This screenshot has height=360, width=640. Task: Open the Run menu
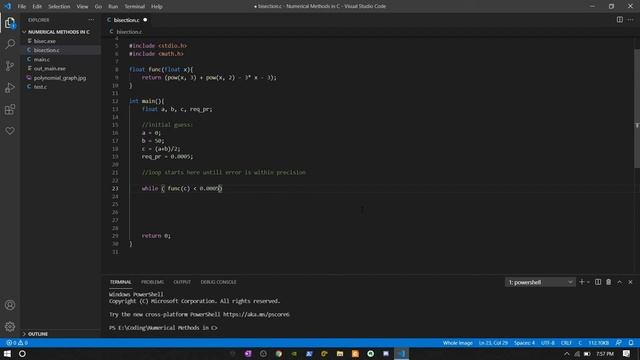(113, 6)
